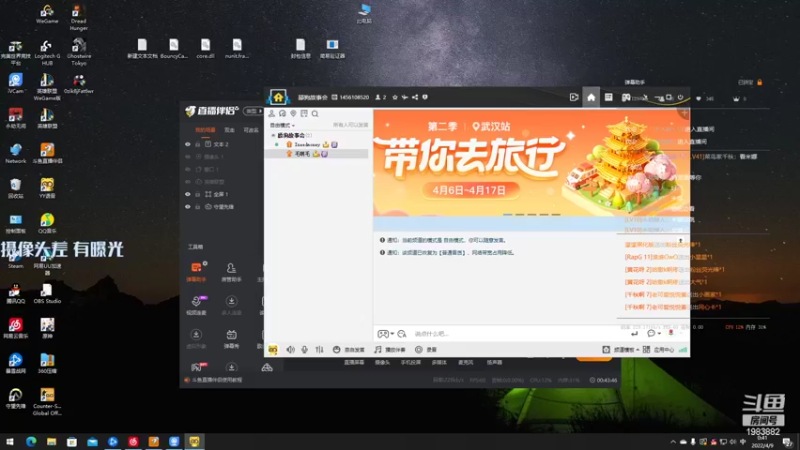
Task: Start 录音 recording in YY
Action: (426, 349)
